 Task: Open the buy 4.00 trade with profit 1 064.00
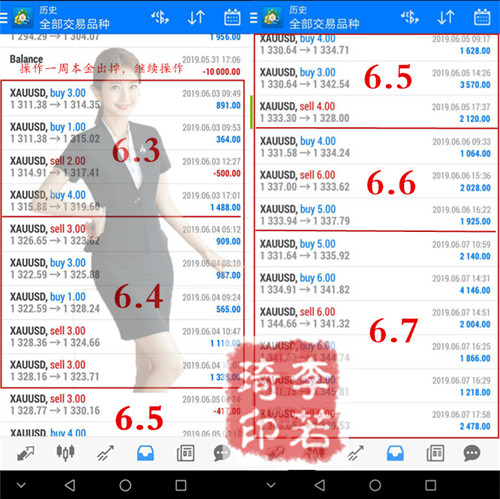click(376, 147)
